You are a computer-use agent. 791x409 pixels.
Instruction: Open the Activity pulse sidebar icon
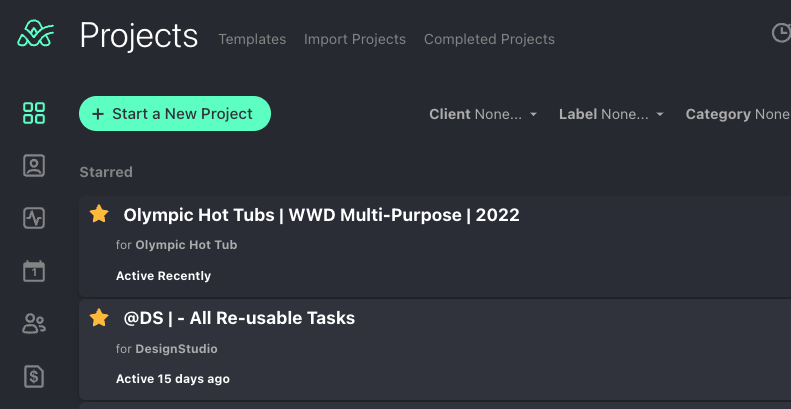point(34,218)
